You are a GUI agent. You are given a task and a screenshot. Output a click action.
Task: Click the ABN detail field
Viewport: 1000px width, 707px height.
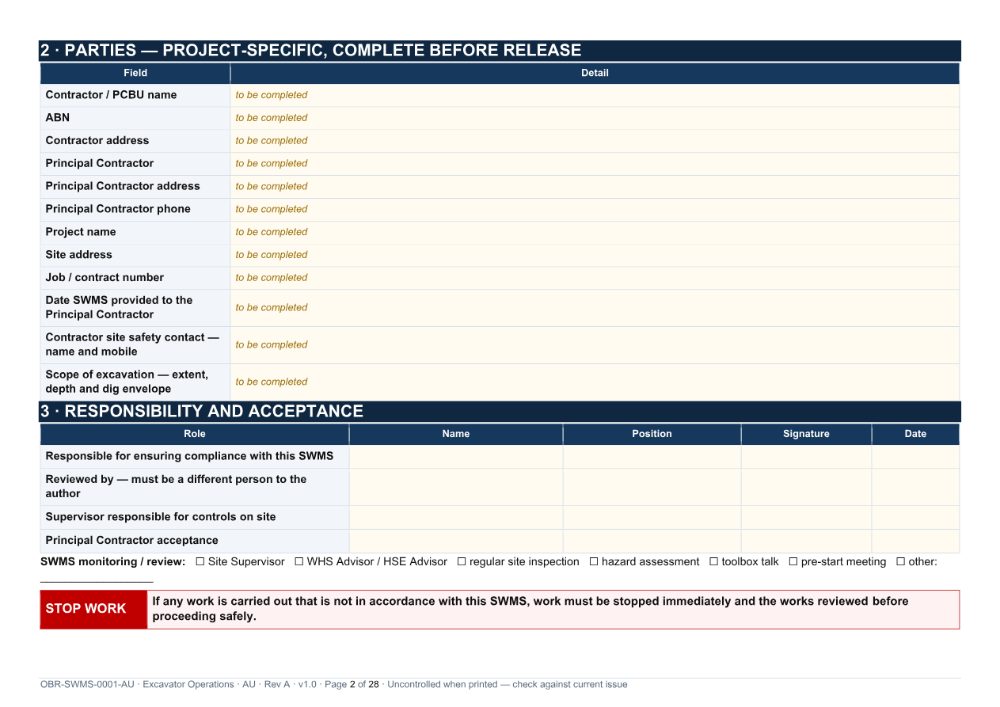(x=594, y=118)
